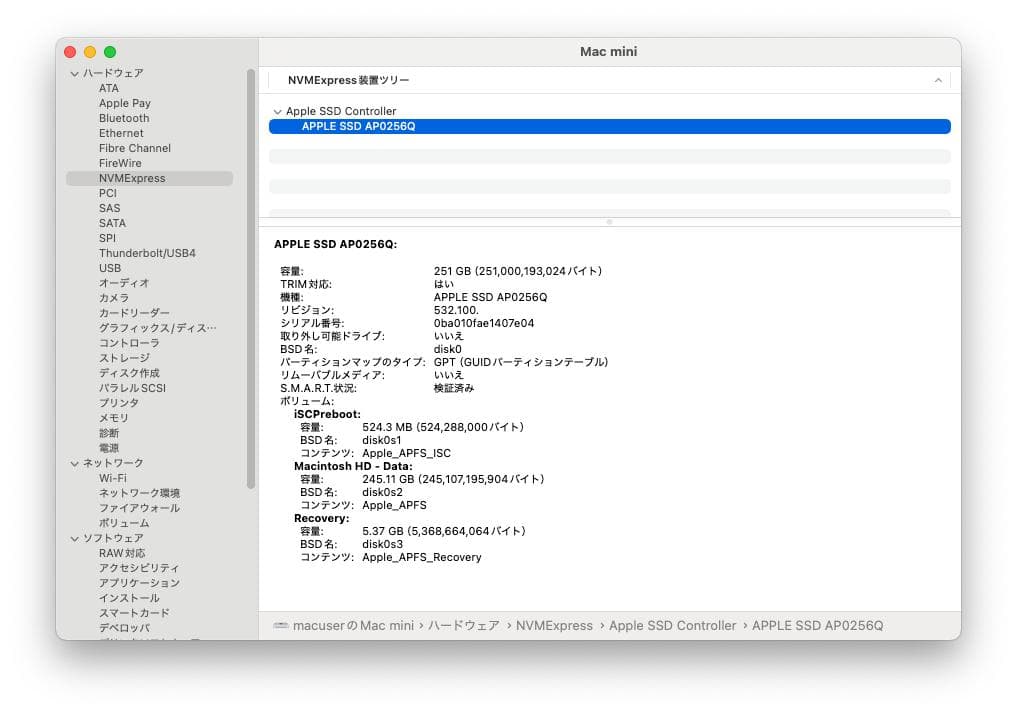Collapse the NVMExpress装置ツリー panel with its chevron
This screenshot has width=1017, height=714.
(x=938, y=80)
